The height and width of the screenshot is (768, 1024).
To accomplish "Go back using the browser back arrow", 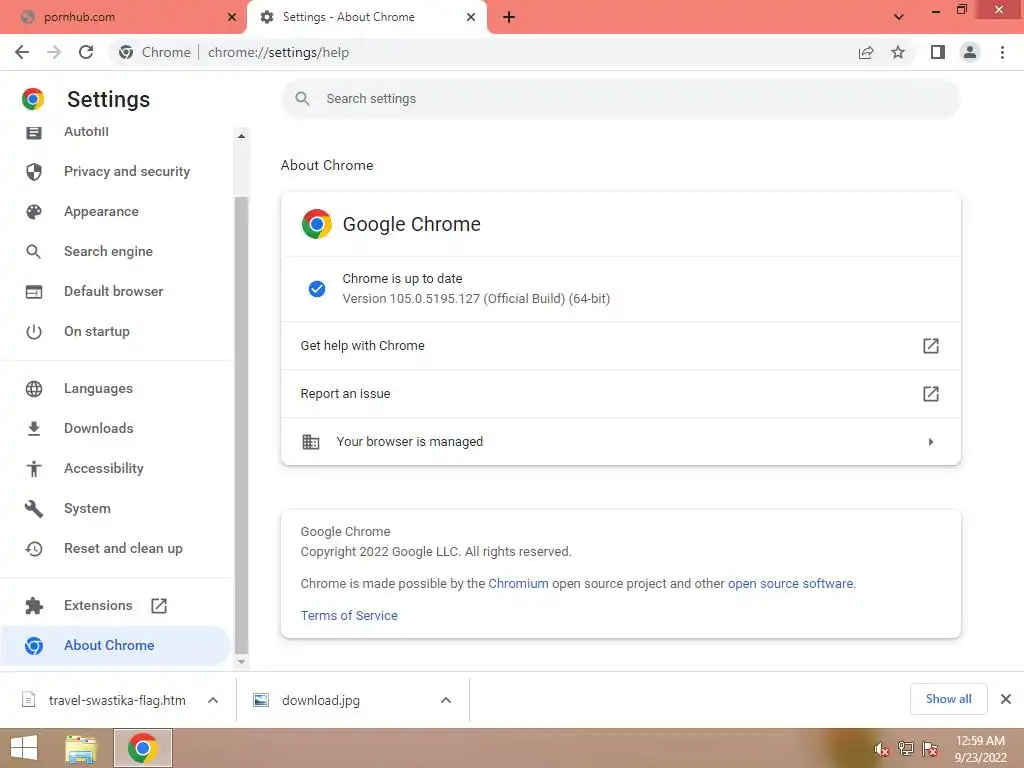I will 22,52.
